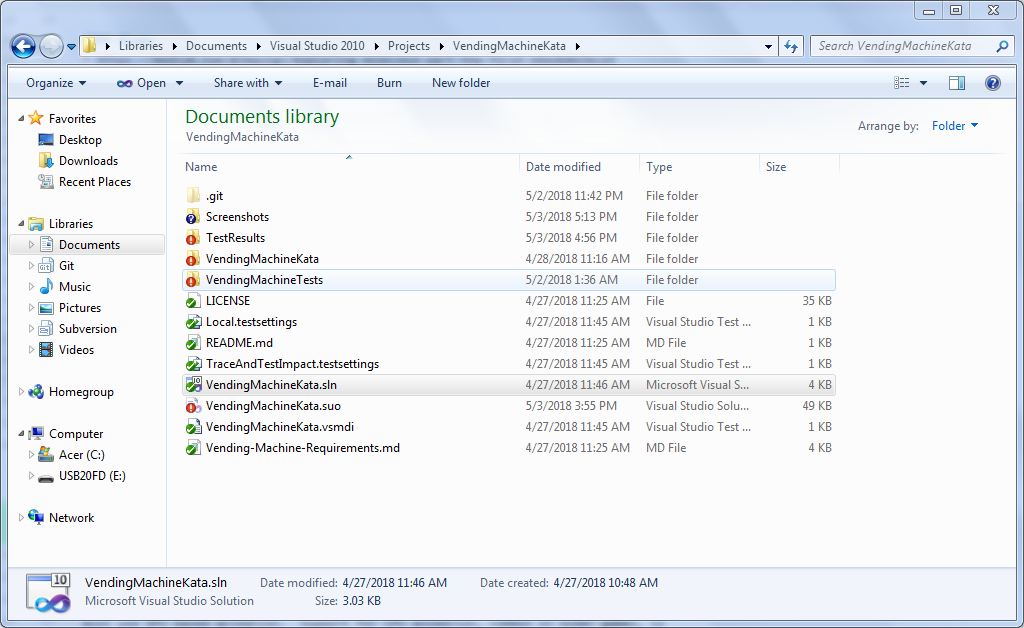
Task: Select the VendingMachineKata.sln file icon
Action: pos(193,385)
